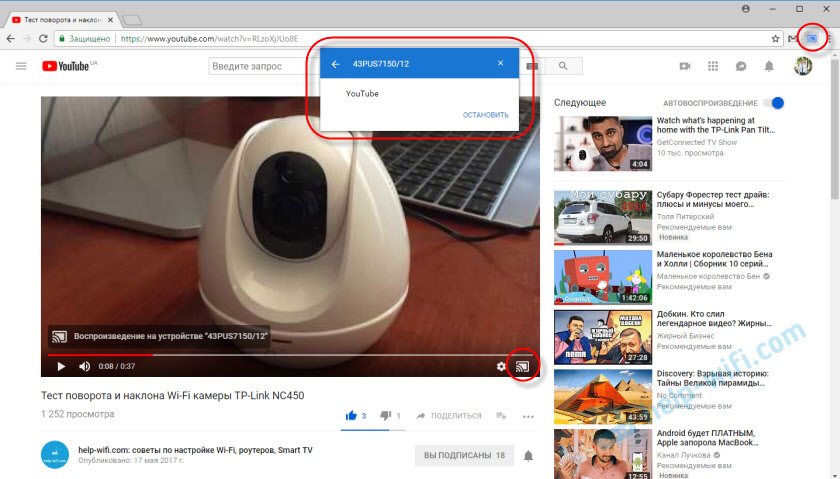Image resolution: width=840 pixels, height=479 pixels.
Task: Open the YouTube apps grid icon
Action: click(712, 66)
